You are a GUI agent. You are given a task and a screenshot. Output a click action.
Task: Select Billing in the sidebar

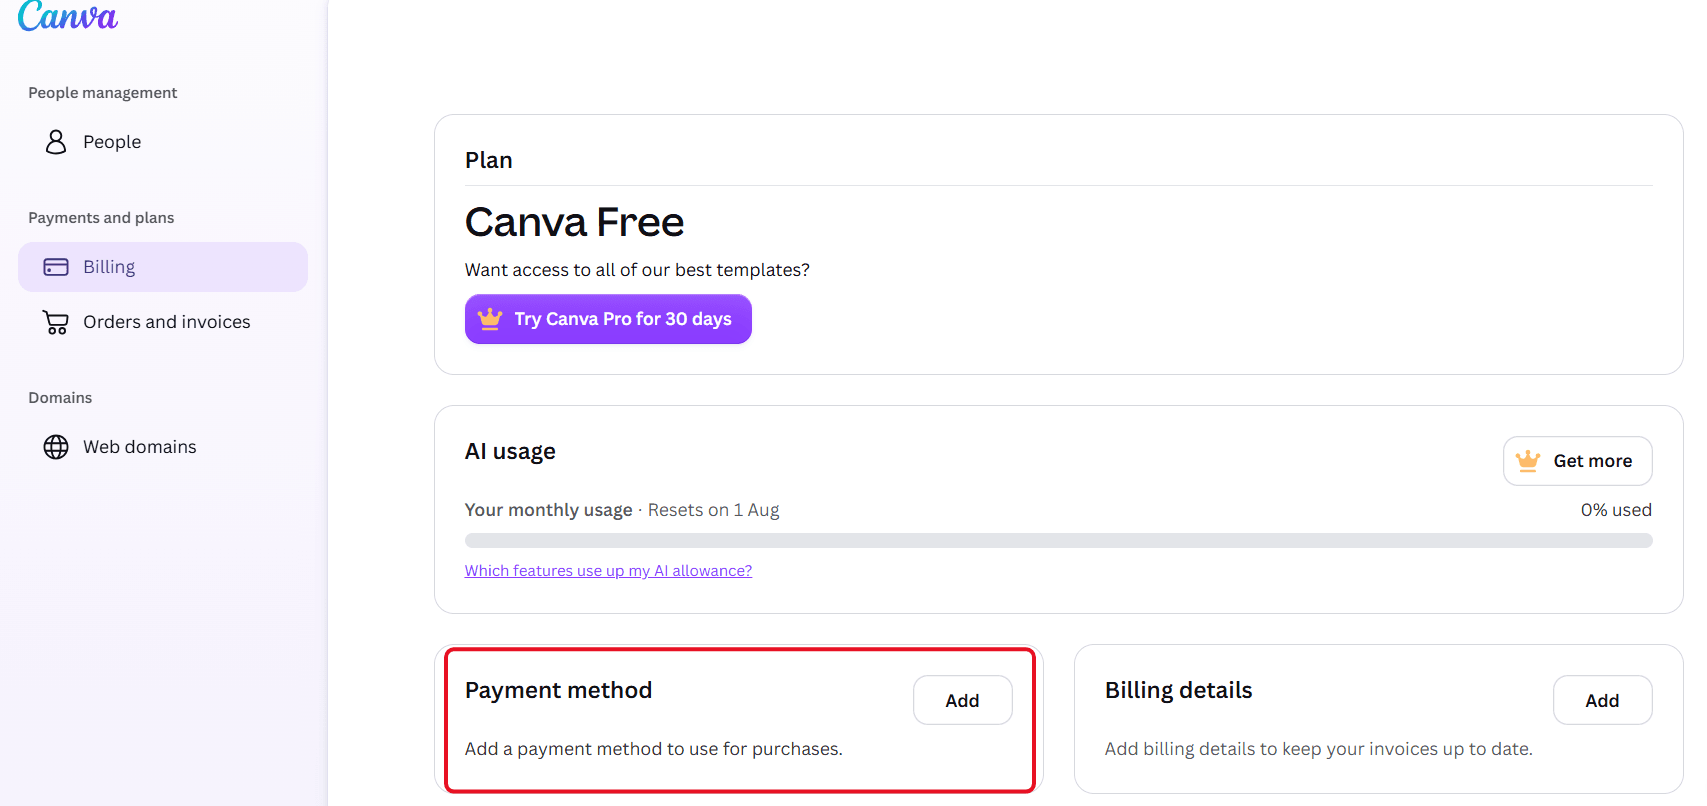(x=163, y=267)
